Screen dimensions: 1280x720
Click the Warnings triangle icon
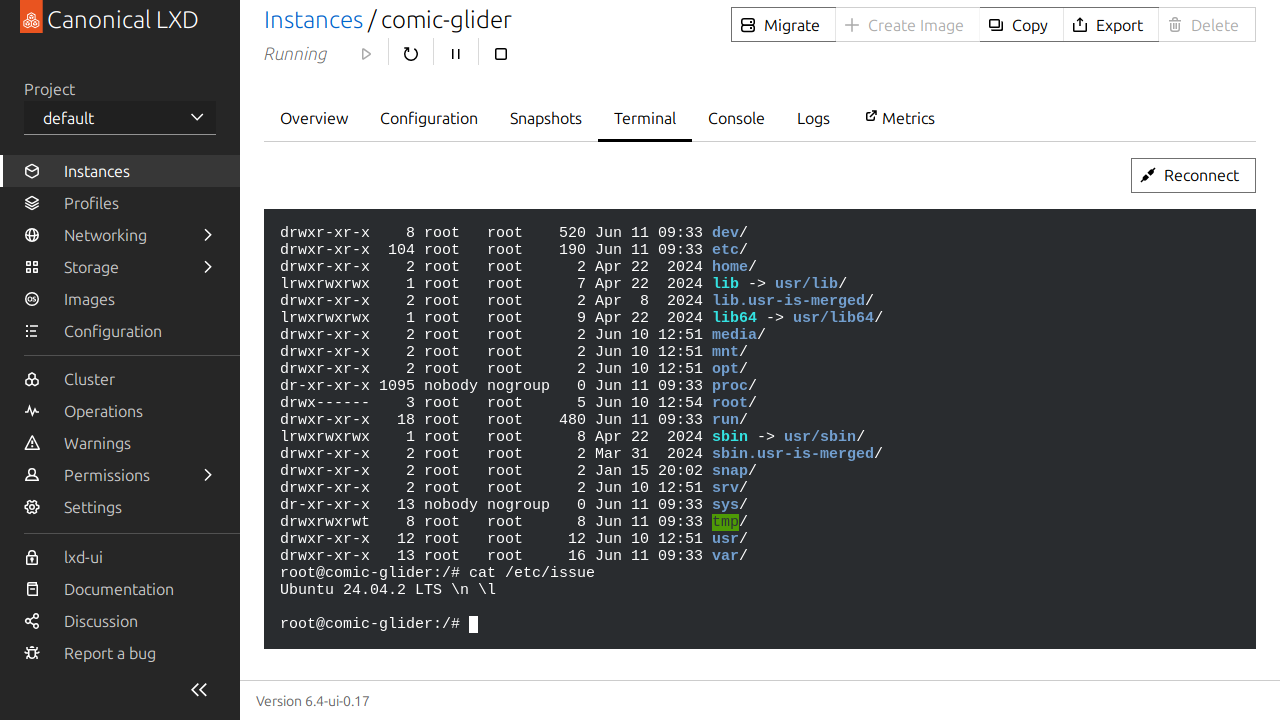click(32, 443)
